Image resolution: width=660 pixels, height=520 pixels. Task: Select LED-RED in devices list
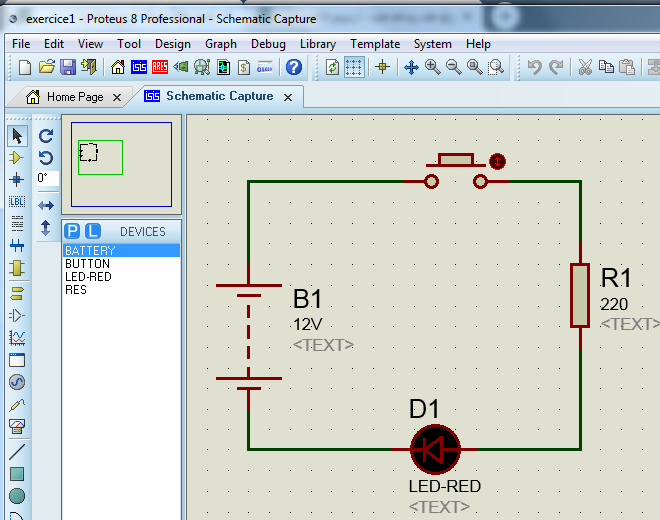(88, 277)
